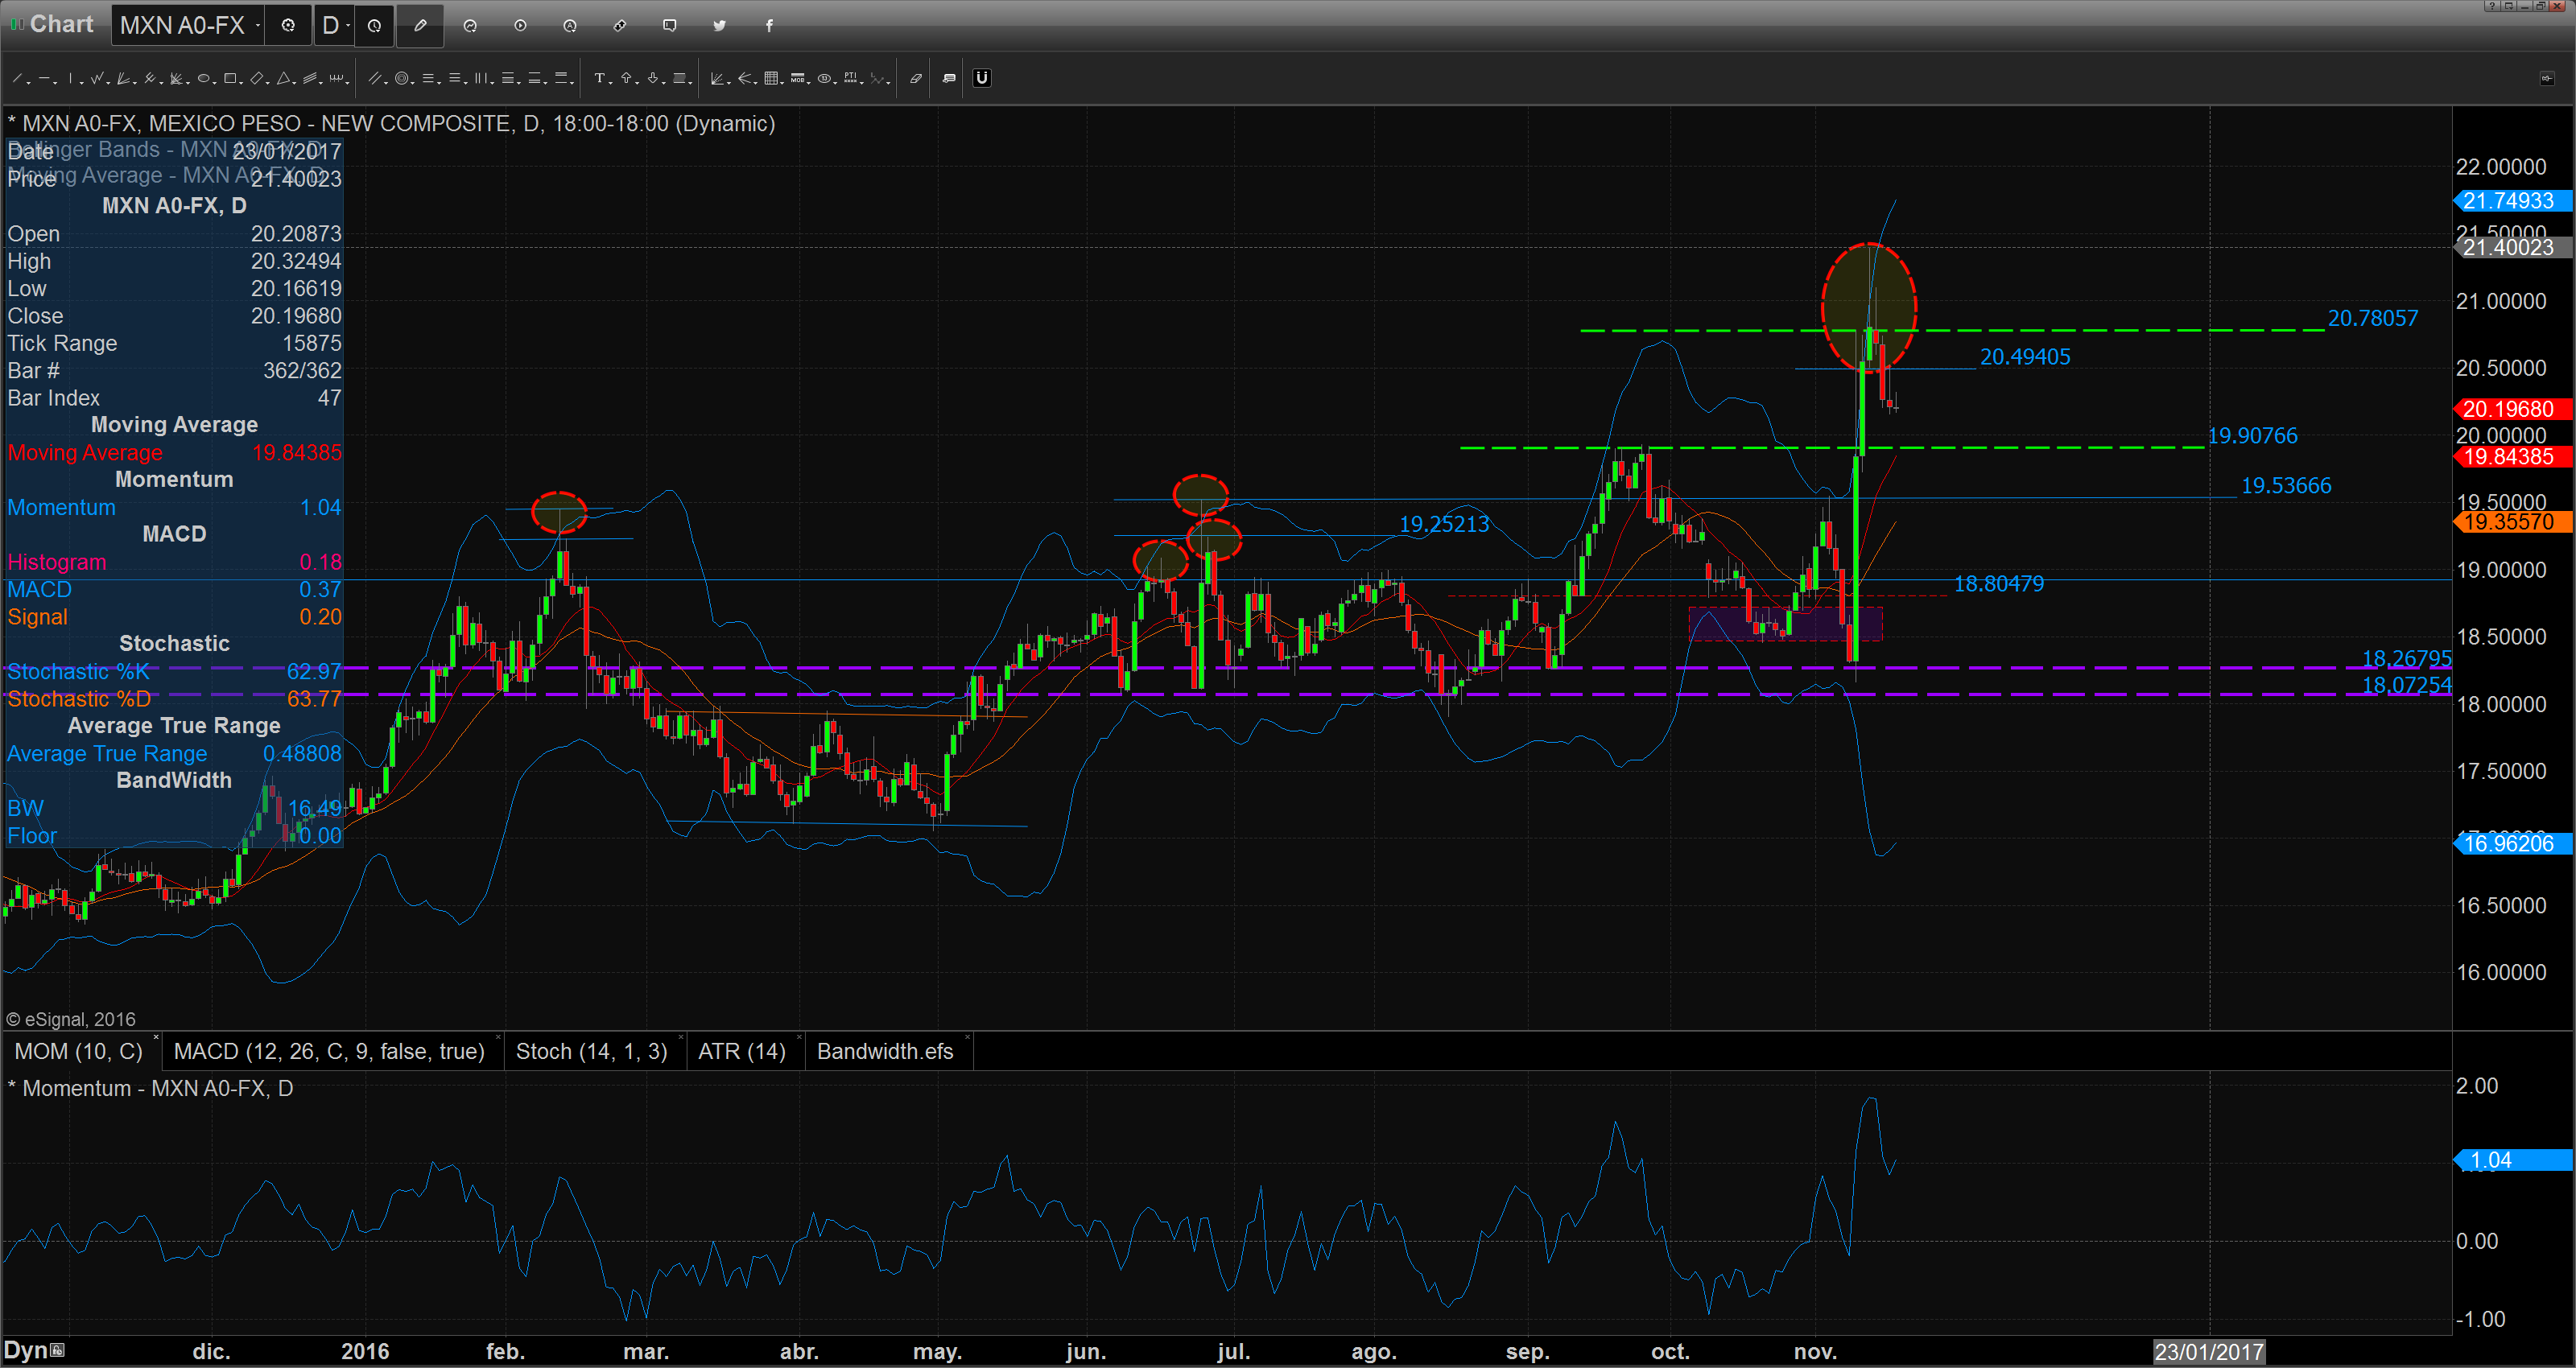Close the MOM (10, C) study tab
Image resolution: width=2576 pixels, height=1368 pixels.
click(156, 1038)
